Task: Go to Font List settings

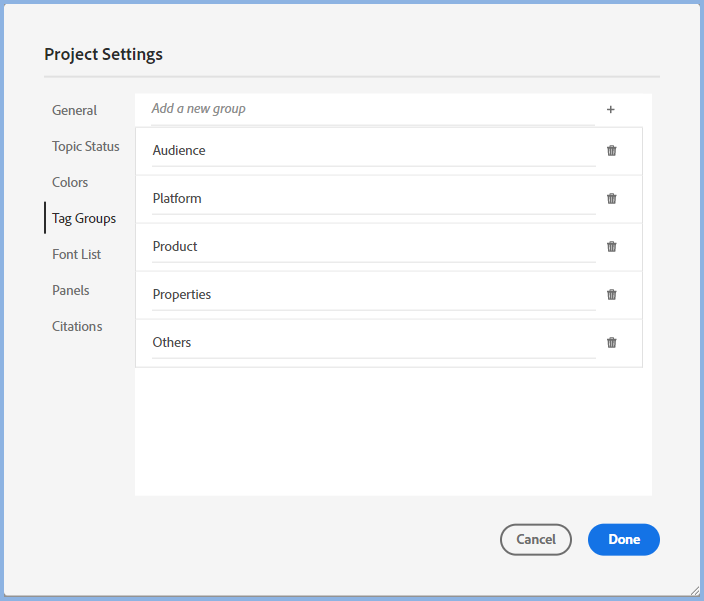Action: point(77,255)
